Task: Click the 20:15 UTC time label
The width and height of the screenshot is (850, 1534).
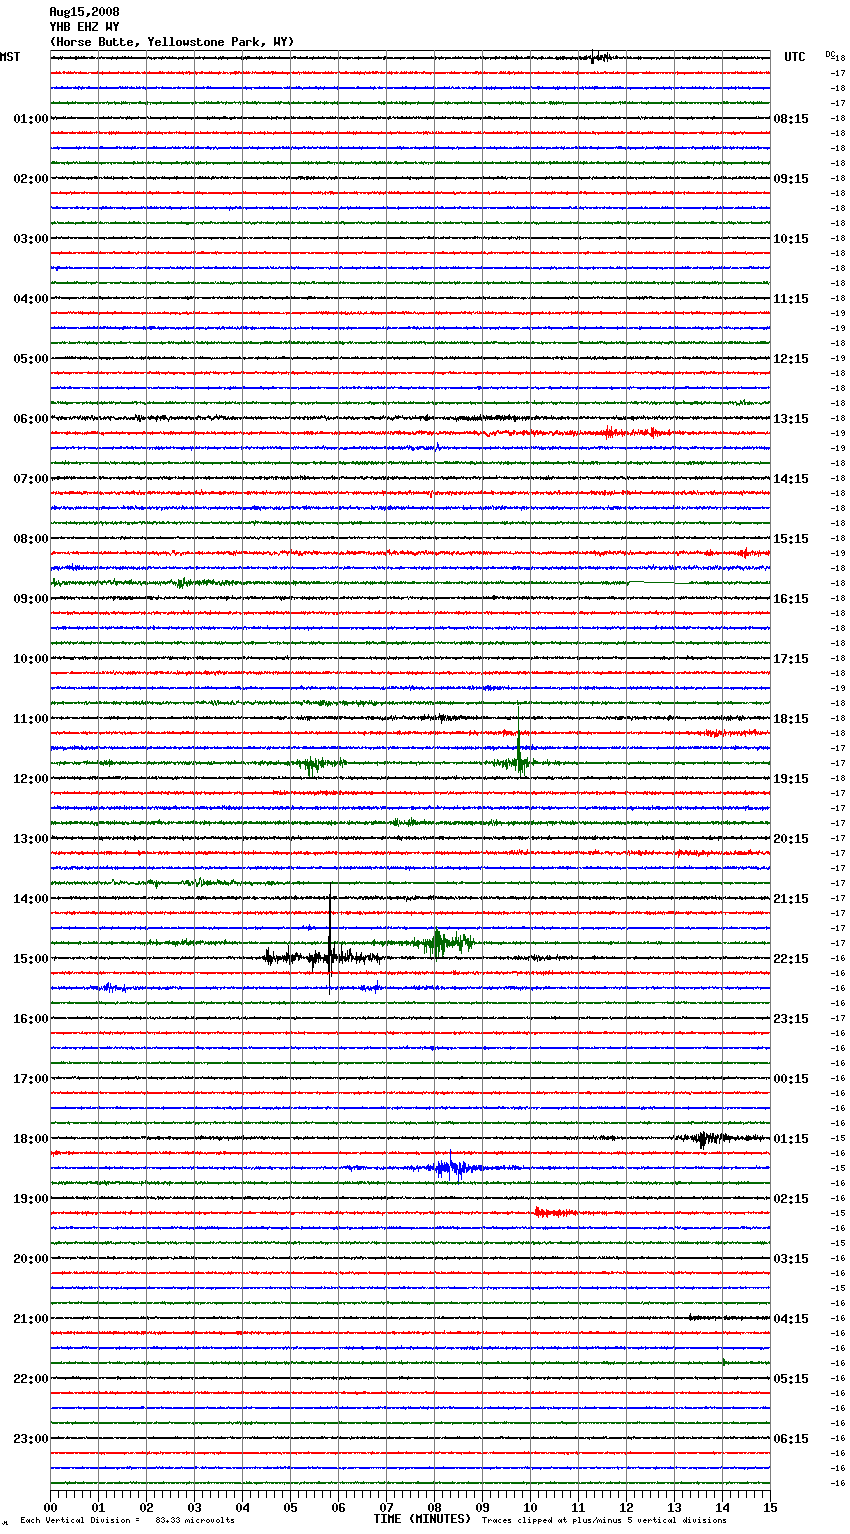Action: [x=791, y=839]
